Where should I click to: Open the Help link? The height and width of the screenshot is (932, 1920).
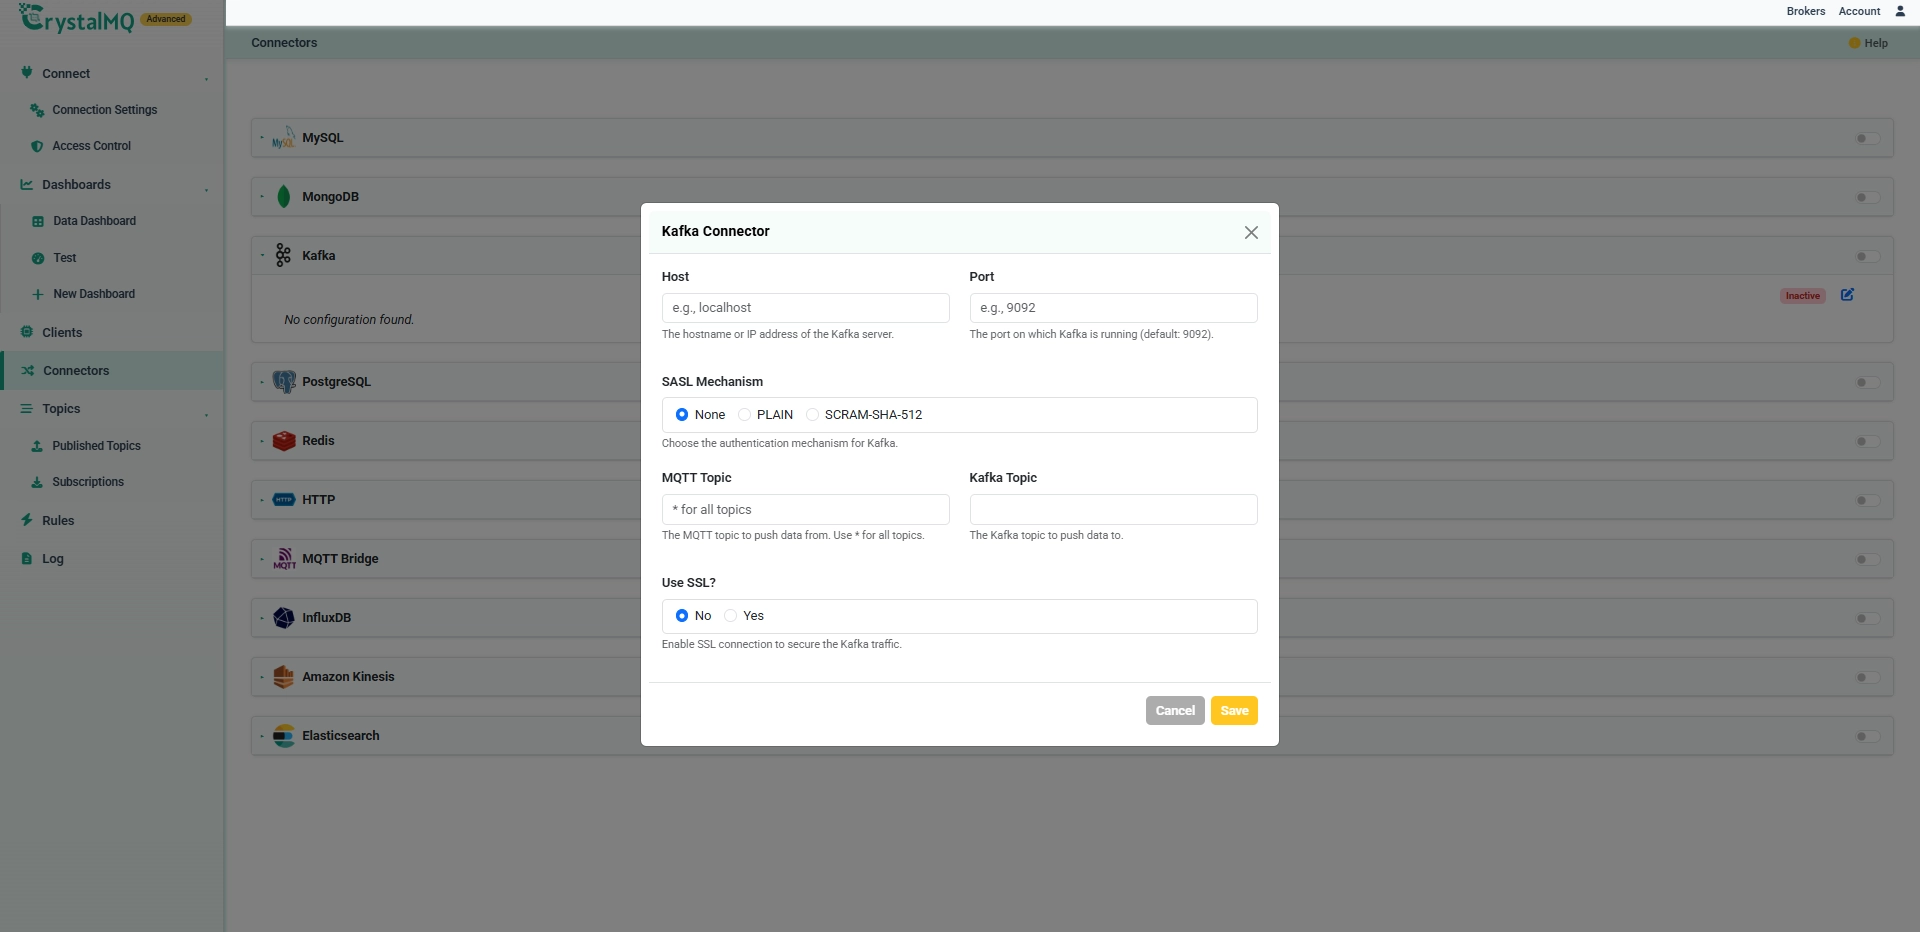coord(1869,43)
